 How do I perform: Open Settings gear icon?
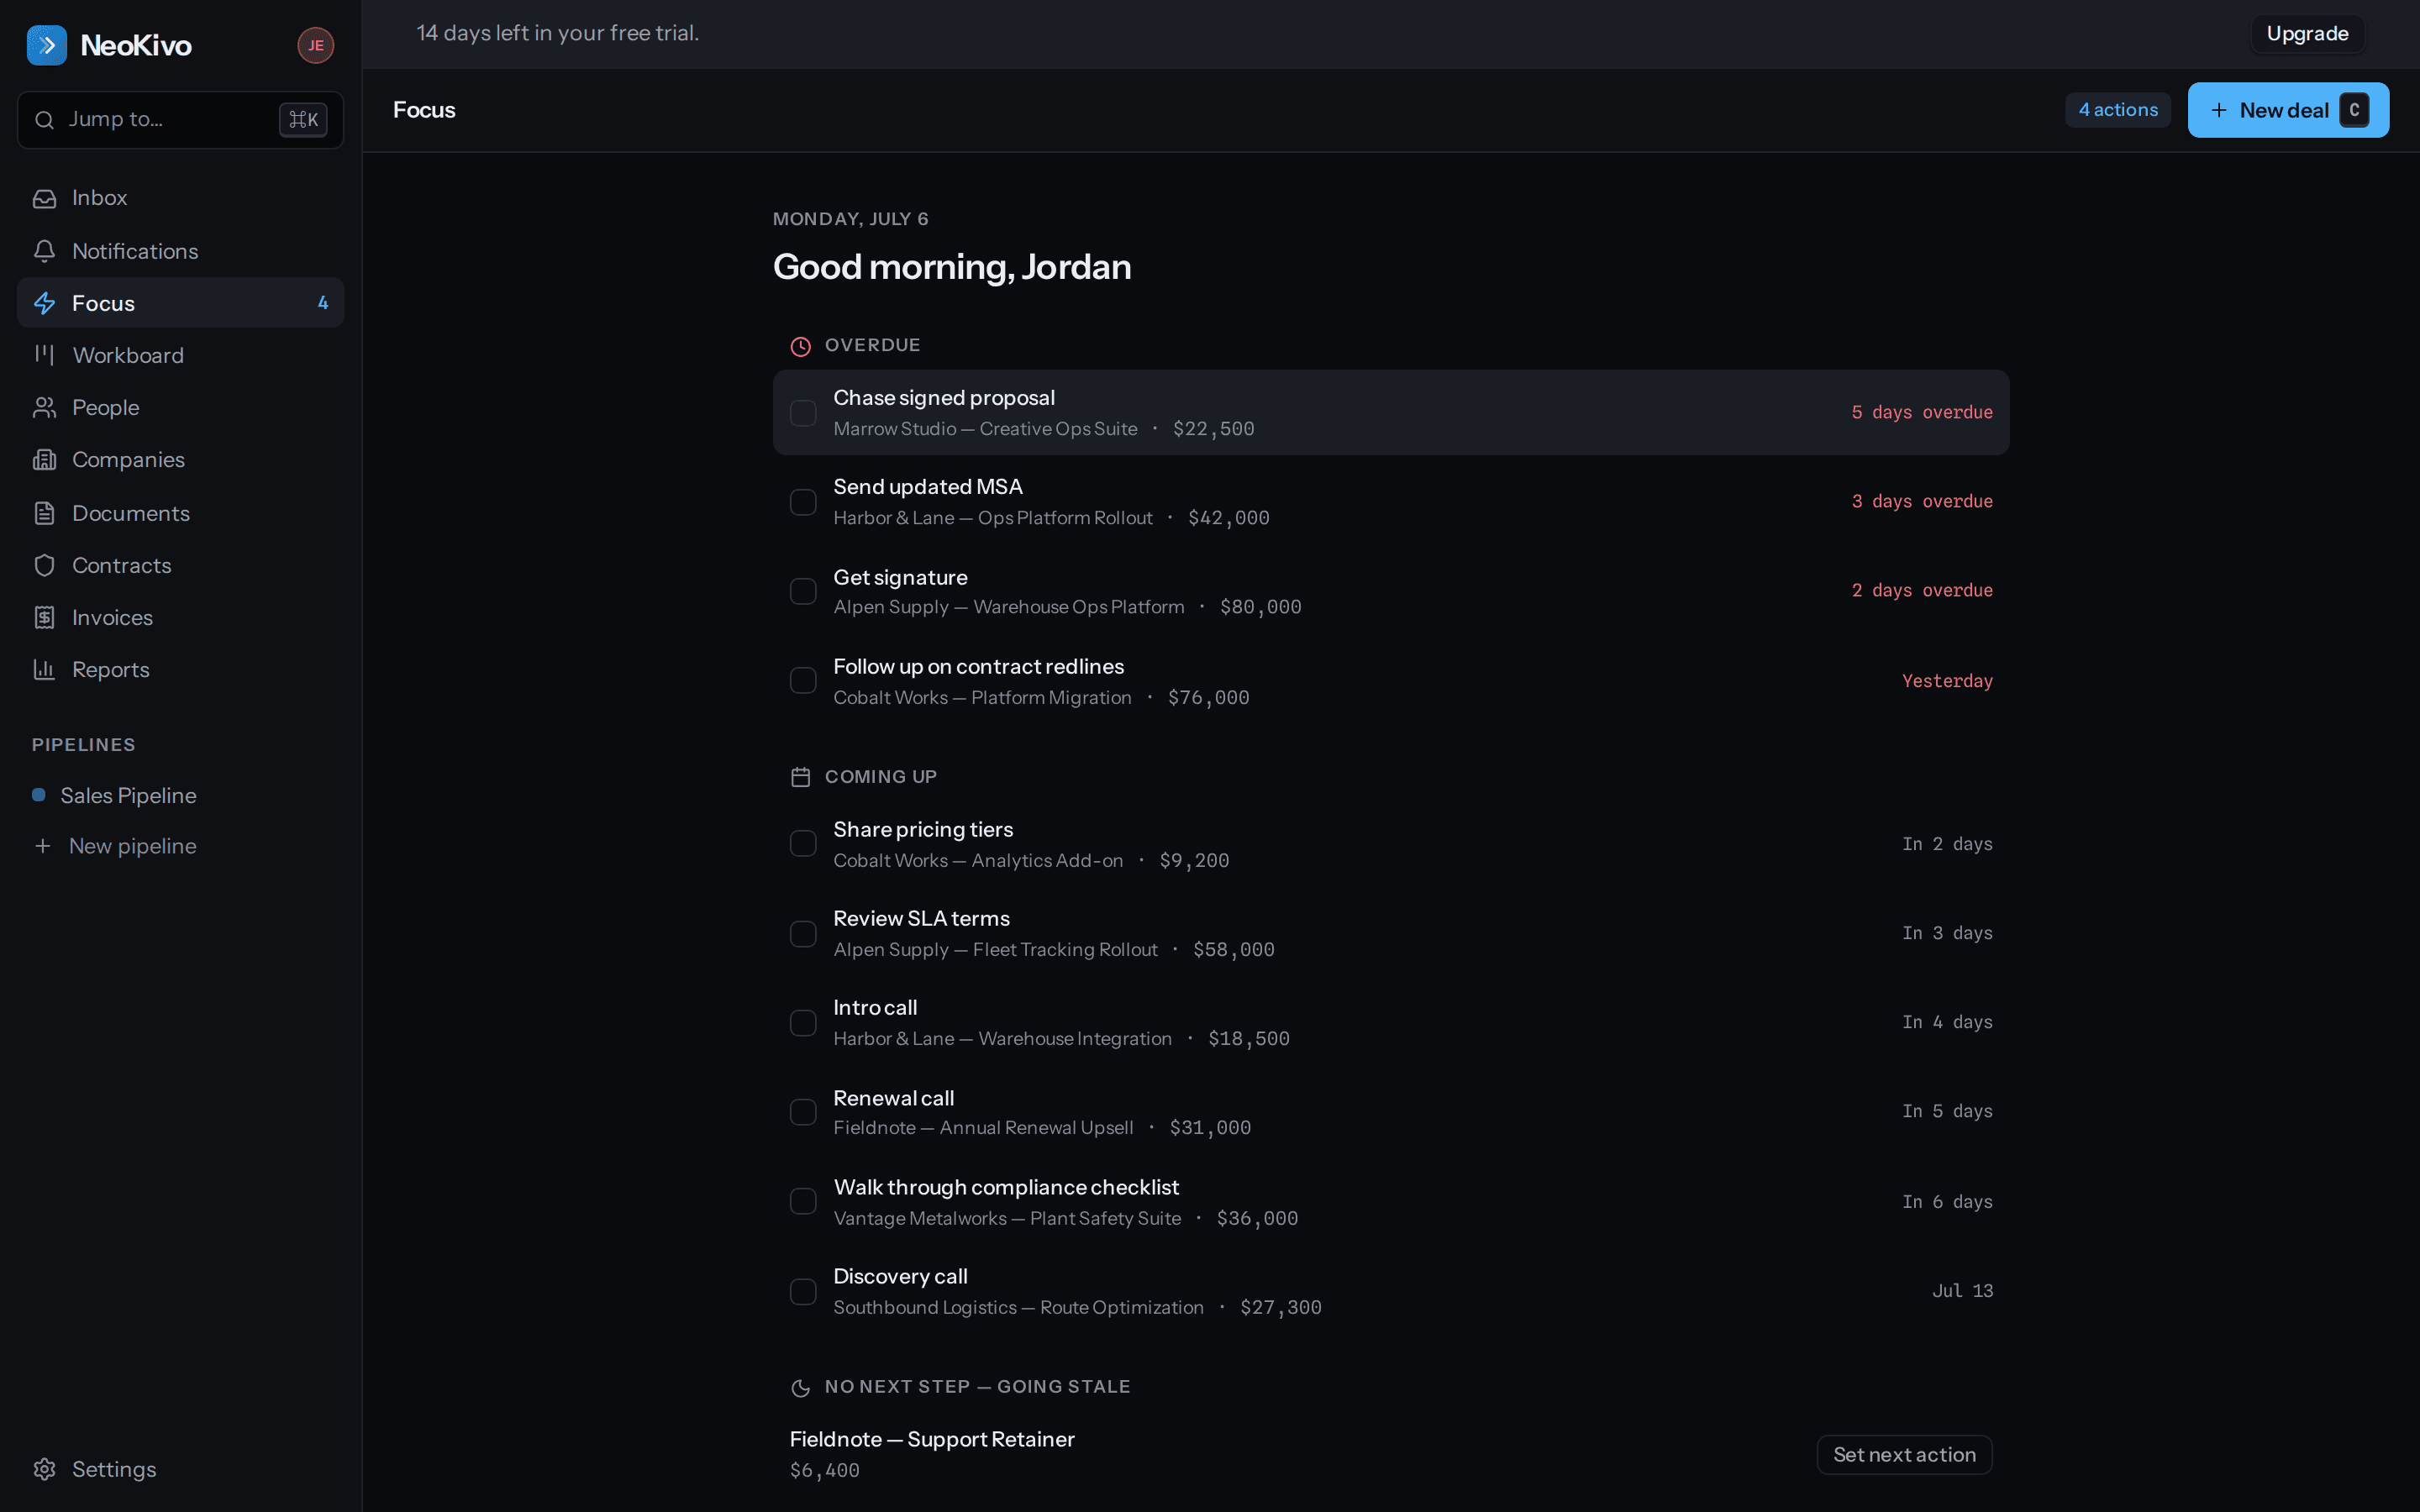[x=44, y=1469]
